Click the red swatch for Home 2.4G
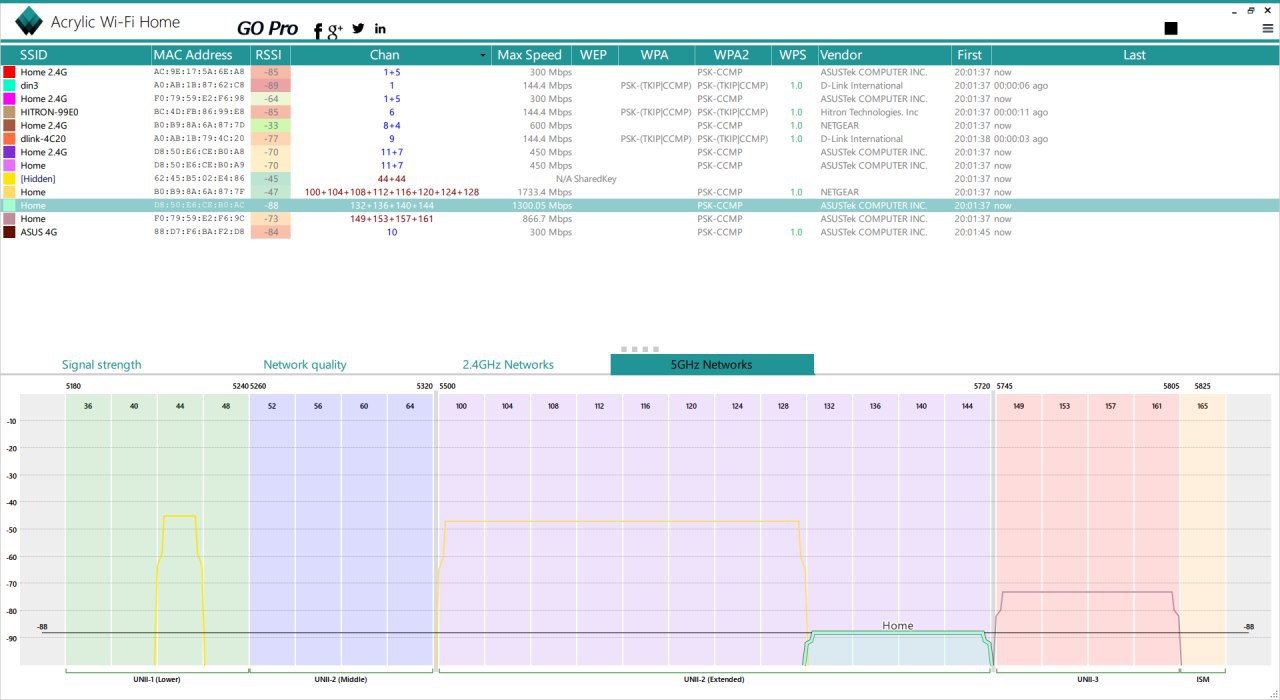Viewport: 1280px width, 700px height. pyautogui.click(x=9, y=72)
